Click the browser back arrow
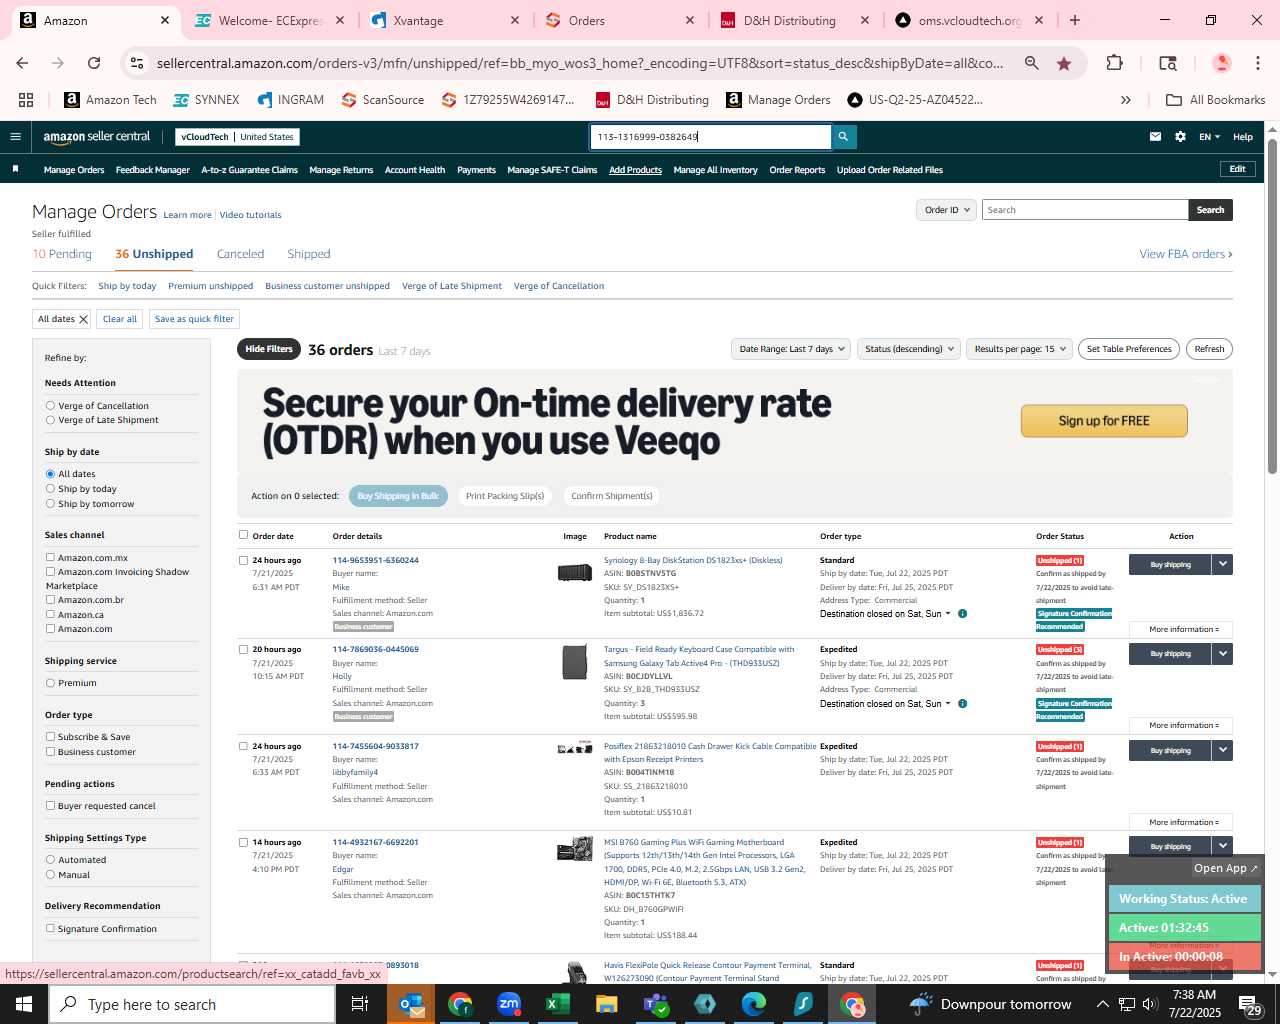Image resolution: width=1280 pixels, height=1024 pixels. pyautogui.click(x=22, y=63)
